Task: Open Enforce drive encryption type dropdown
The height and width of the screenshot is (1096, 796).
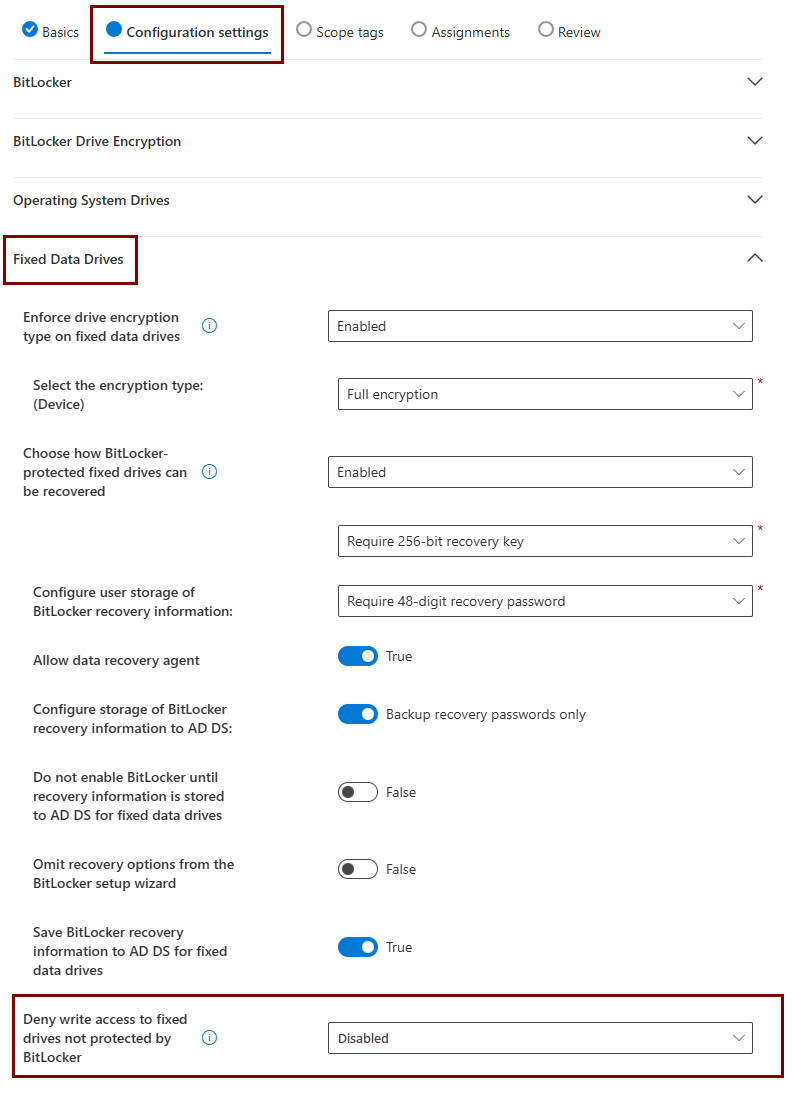Action: (x=540, y=326)
